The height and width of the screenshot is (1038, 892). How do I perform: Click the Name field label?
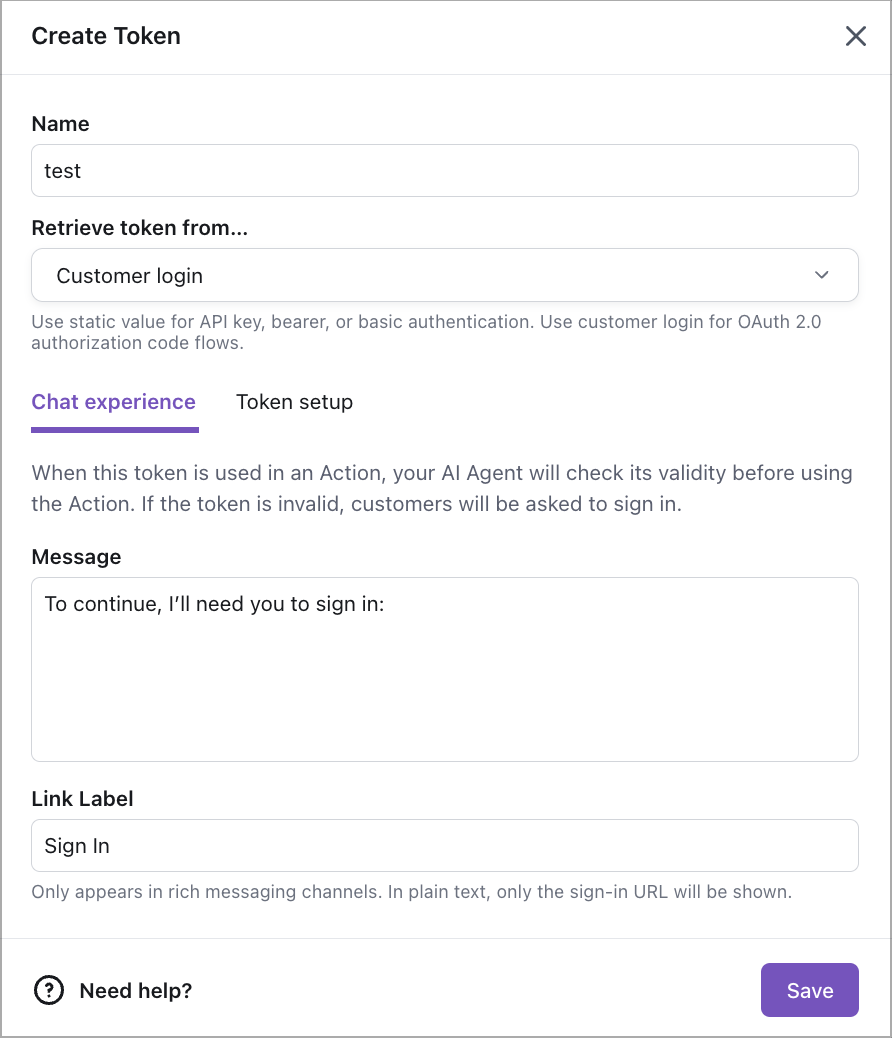click(61, 124)
